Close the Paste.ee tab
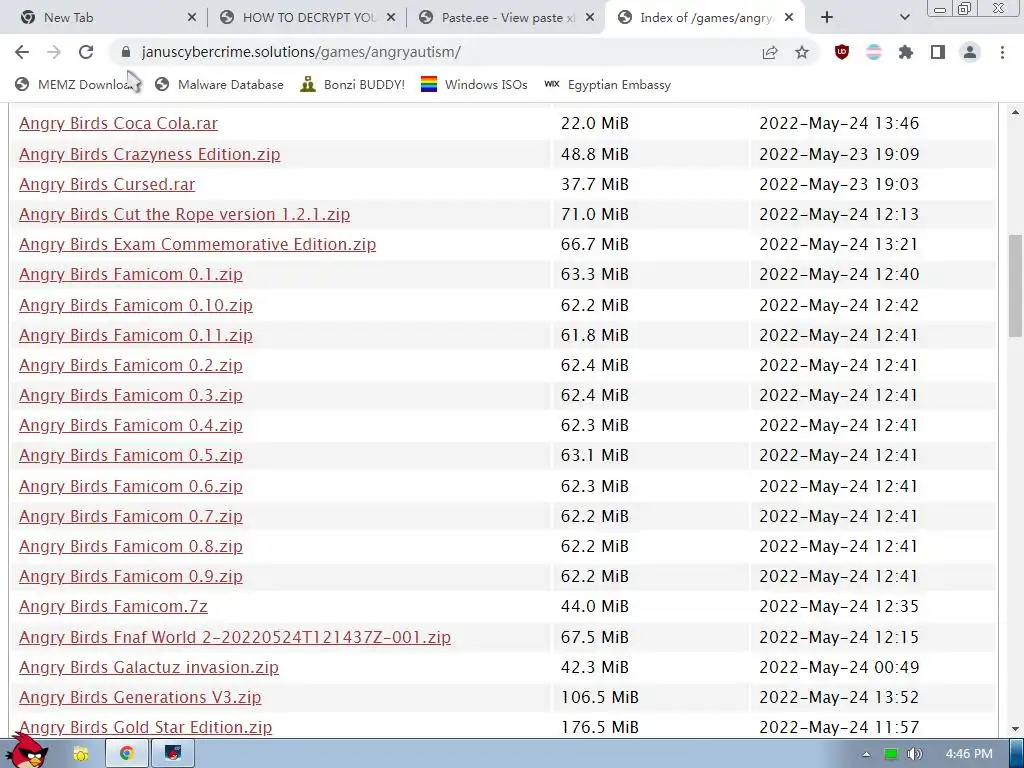This screenshot has height=768, width=1024. (x=590, y=18)
